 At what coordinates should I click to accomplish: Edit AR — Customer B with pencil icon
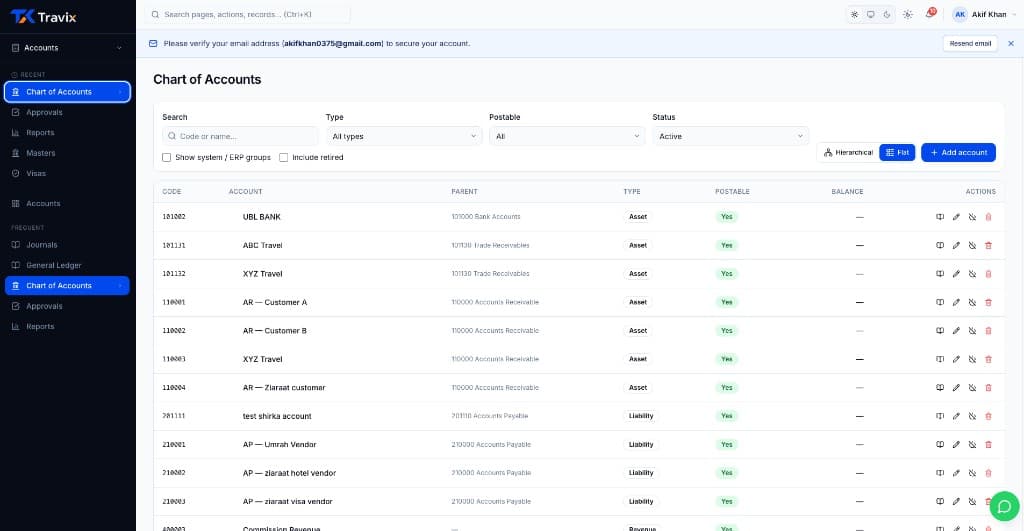[x=956, y=330]
